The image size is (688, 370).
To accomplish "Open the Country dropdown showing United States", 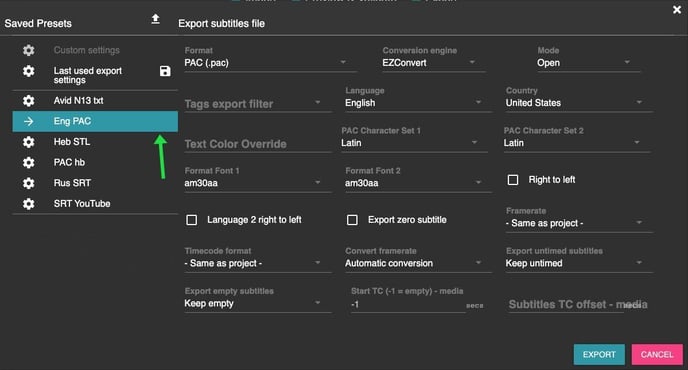I will (579, 103).
